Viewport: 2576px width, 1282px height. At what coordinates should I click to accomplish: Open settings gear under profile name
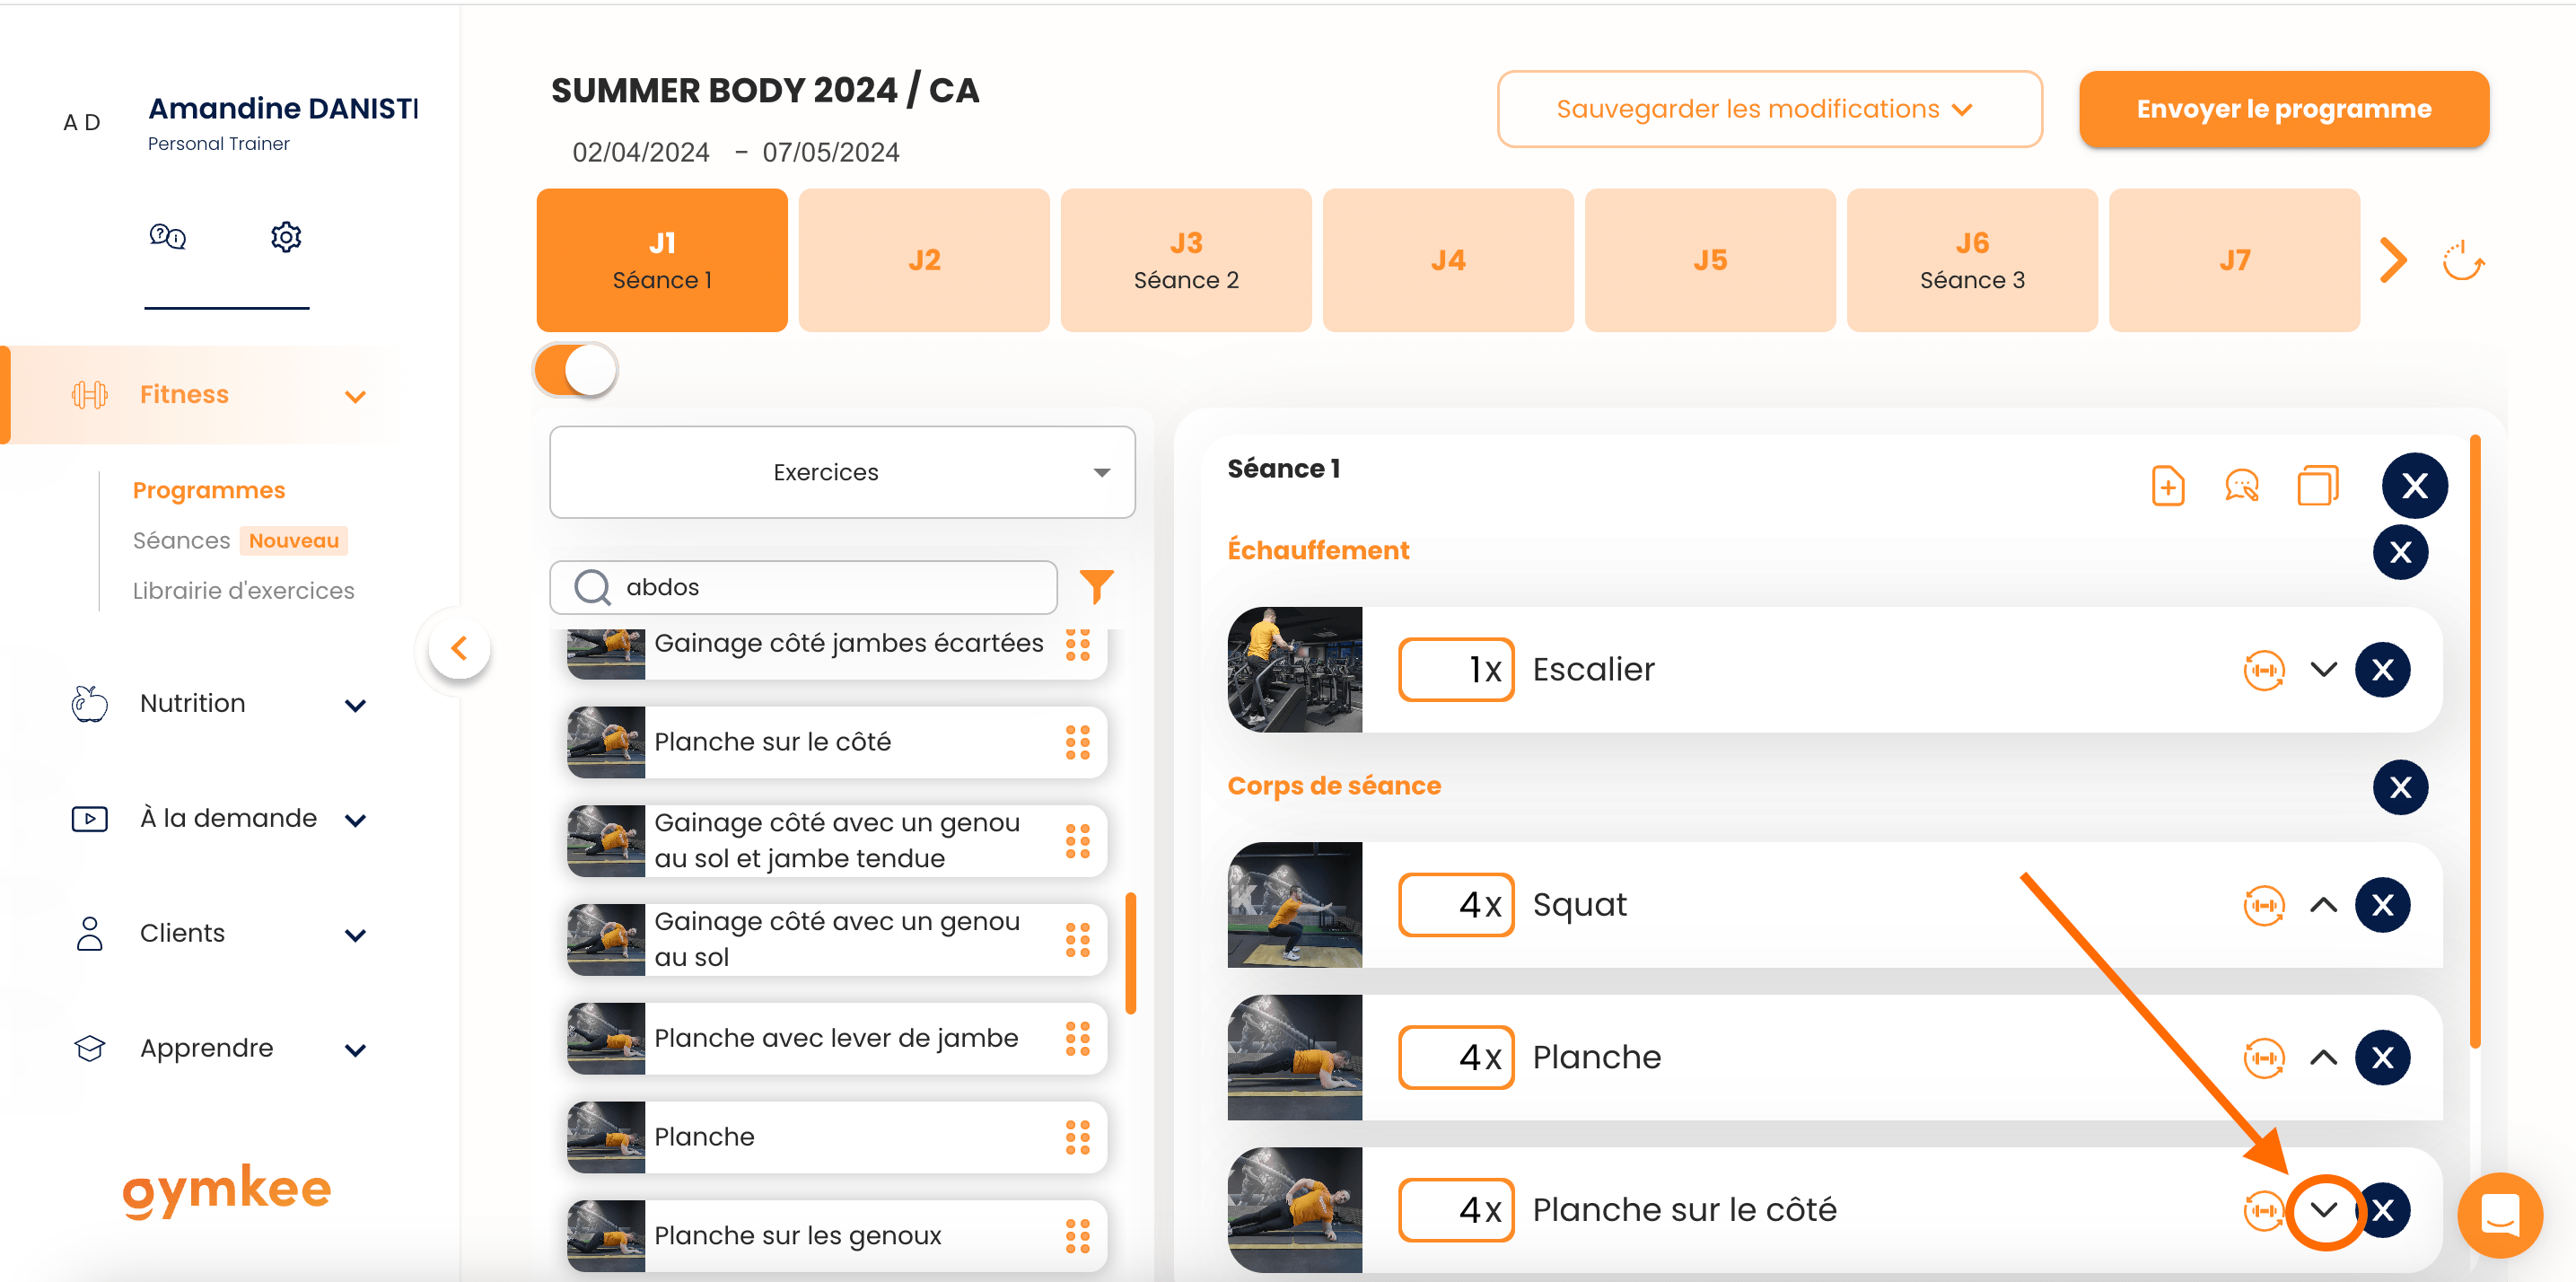(x=286, y=237)
